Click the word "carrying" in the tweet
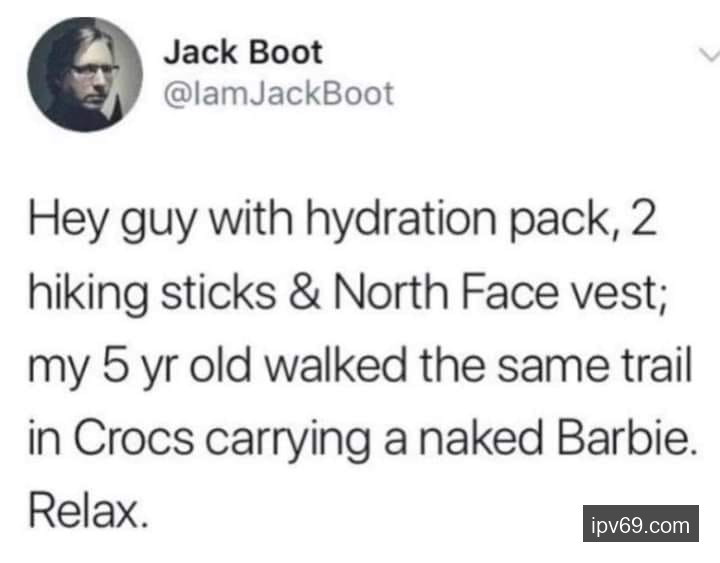This screenshot has height=563, width=720. click(287, 439)
